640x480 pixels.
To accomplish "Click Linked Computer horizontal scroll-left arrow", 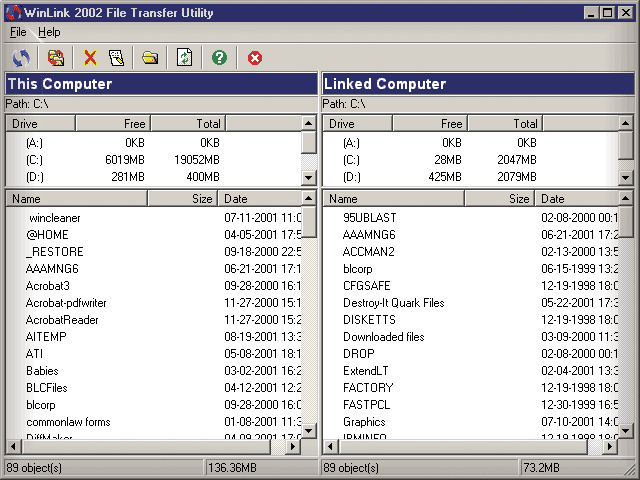I will click(x=331, y=447).
